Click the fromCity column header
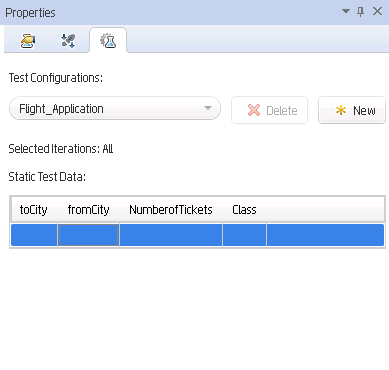 click(88, 210)
